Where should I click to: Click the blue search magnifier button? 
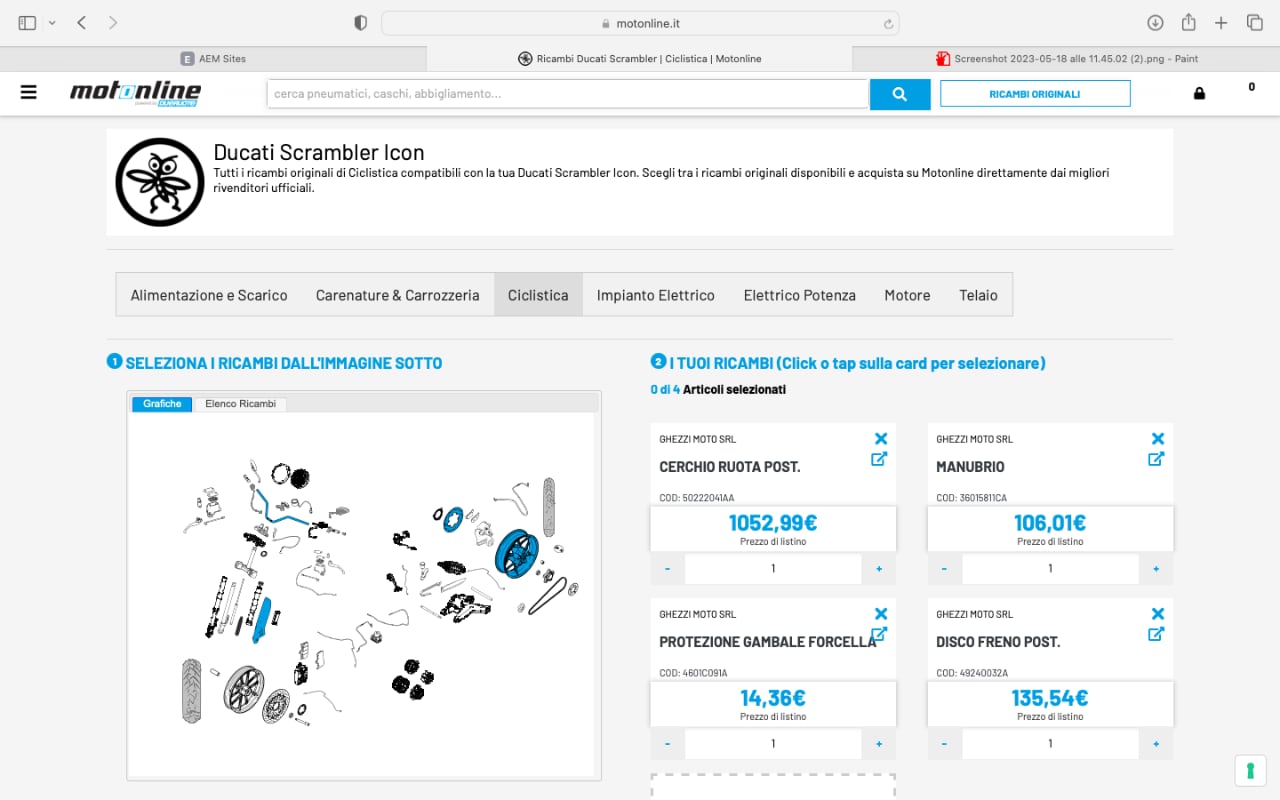point(899,94)
